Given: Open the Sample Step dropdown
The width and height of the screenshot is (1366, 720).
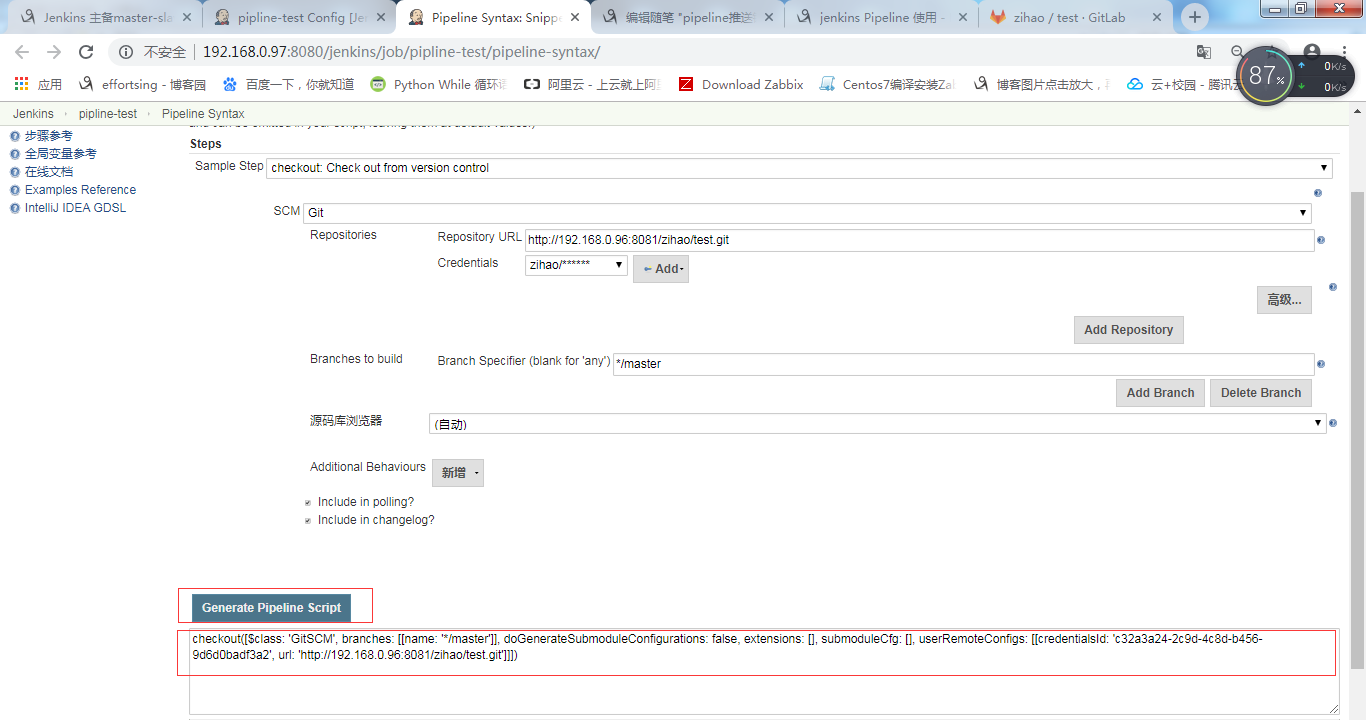Looking at the screenshot, I should [x=800, y=168].
